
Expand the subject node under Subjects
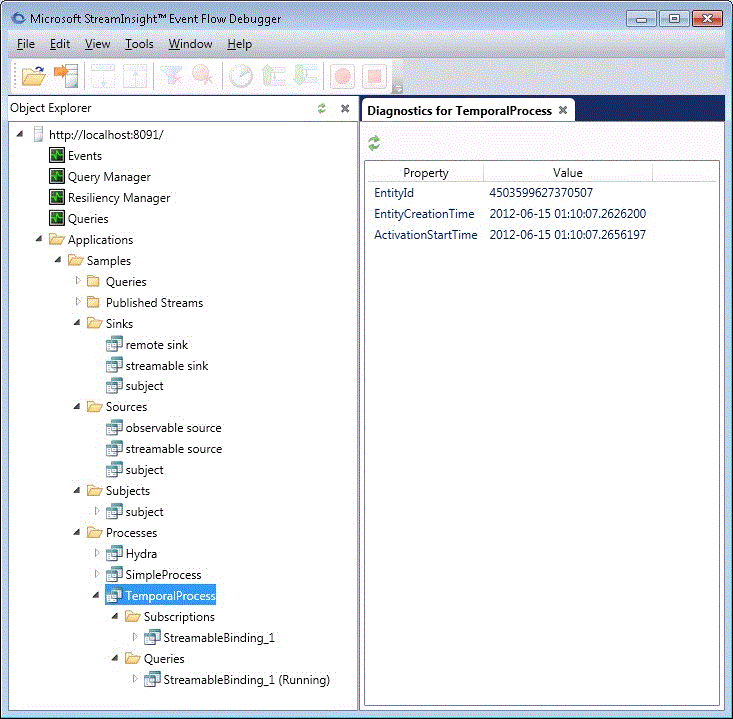pyautogui.click(x=97, y=510)
